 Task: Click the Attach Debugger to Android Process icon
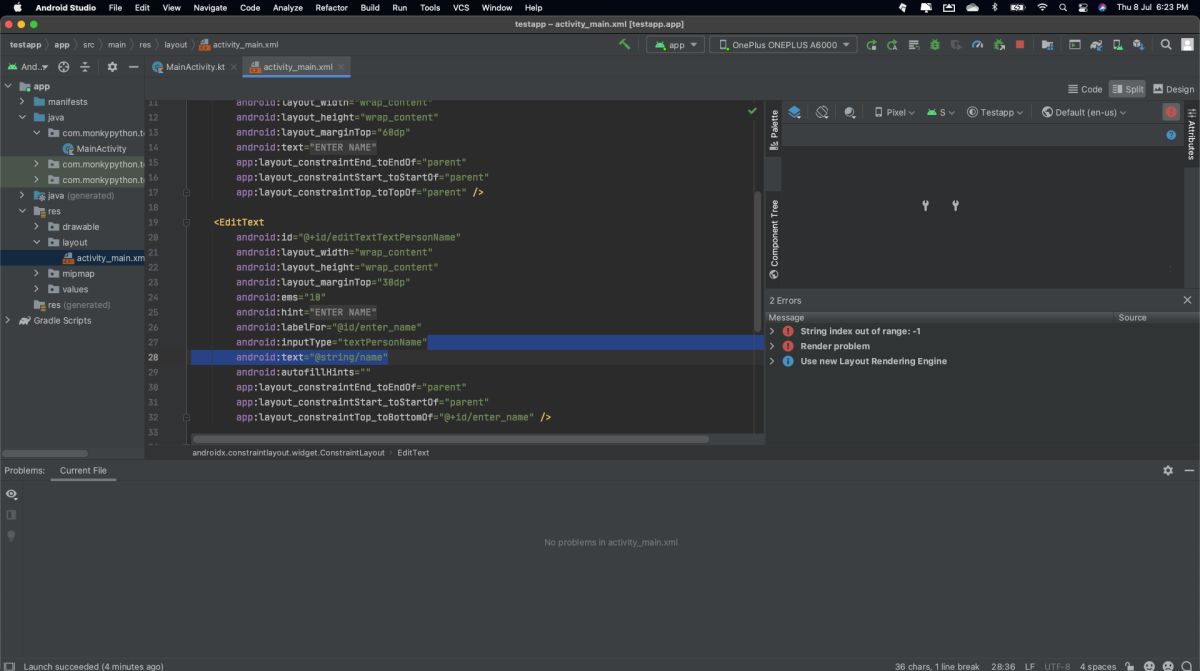click(x=999, y=45)
